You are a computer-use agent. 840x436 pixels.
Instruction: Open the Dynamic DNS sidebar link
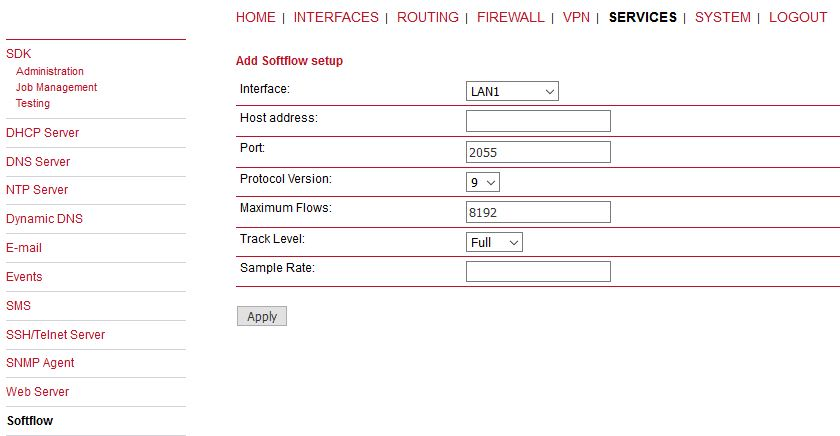click(x=44, y=219)
